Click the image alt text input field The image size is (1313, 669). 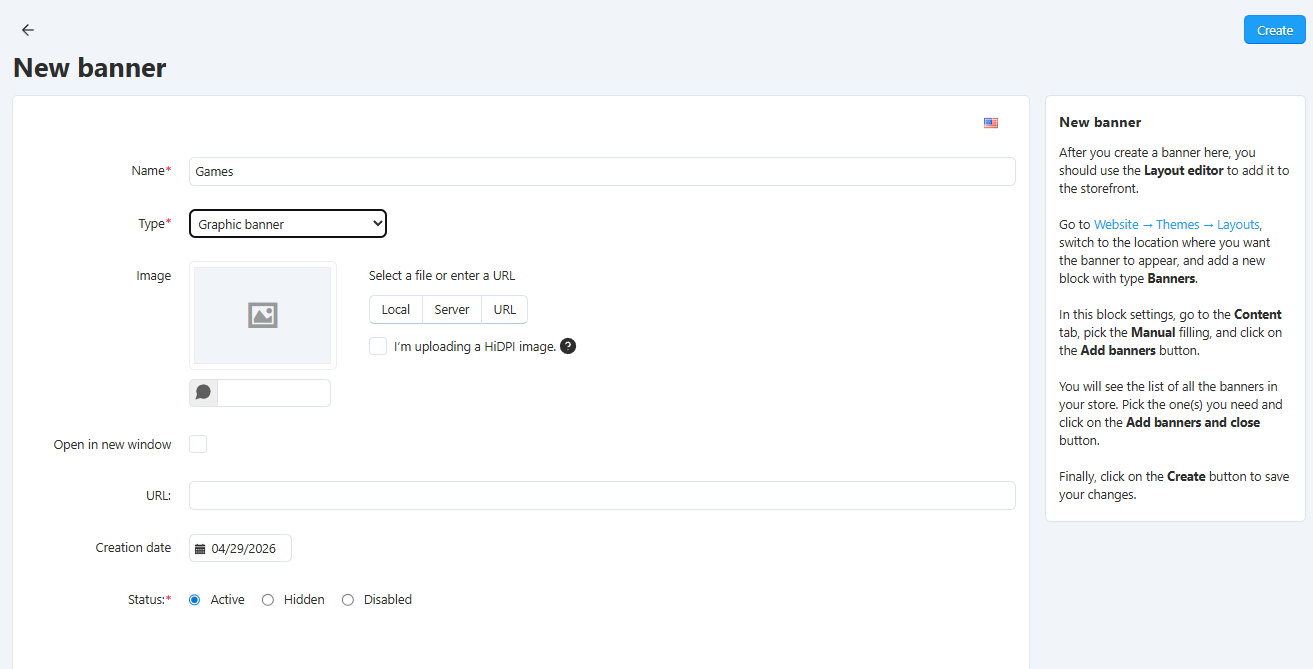click(273, 393)
